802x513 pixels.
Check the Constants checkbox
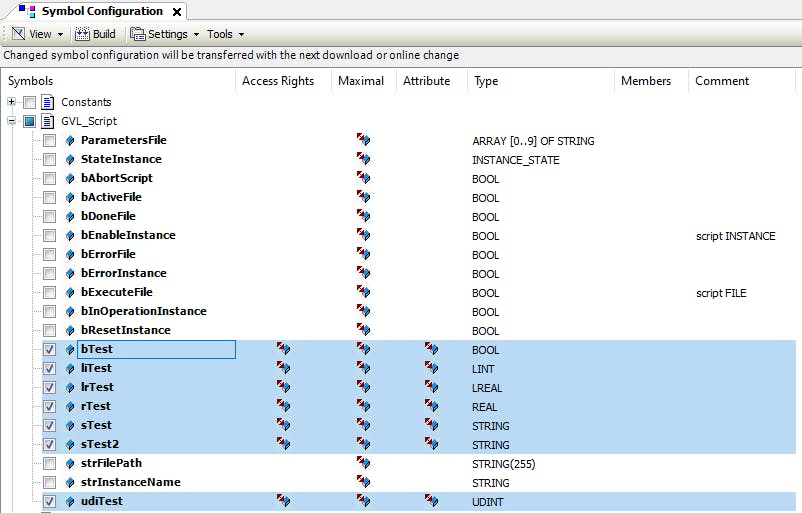click(30, 102)
